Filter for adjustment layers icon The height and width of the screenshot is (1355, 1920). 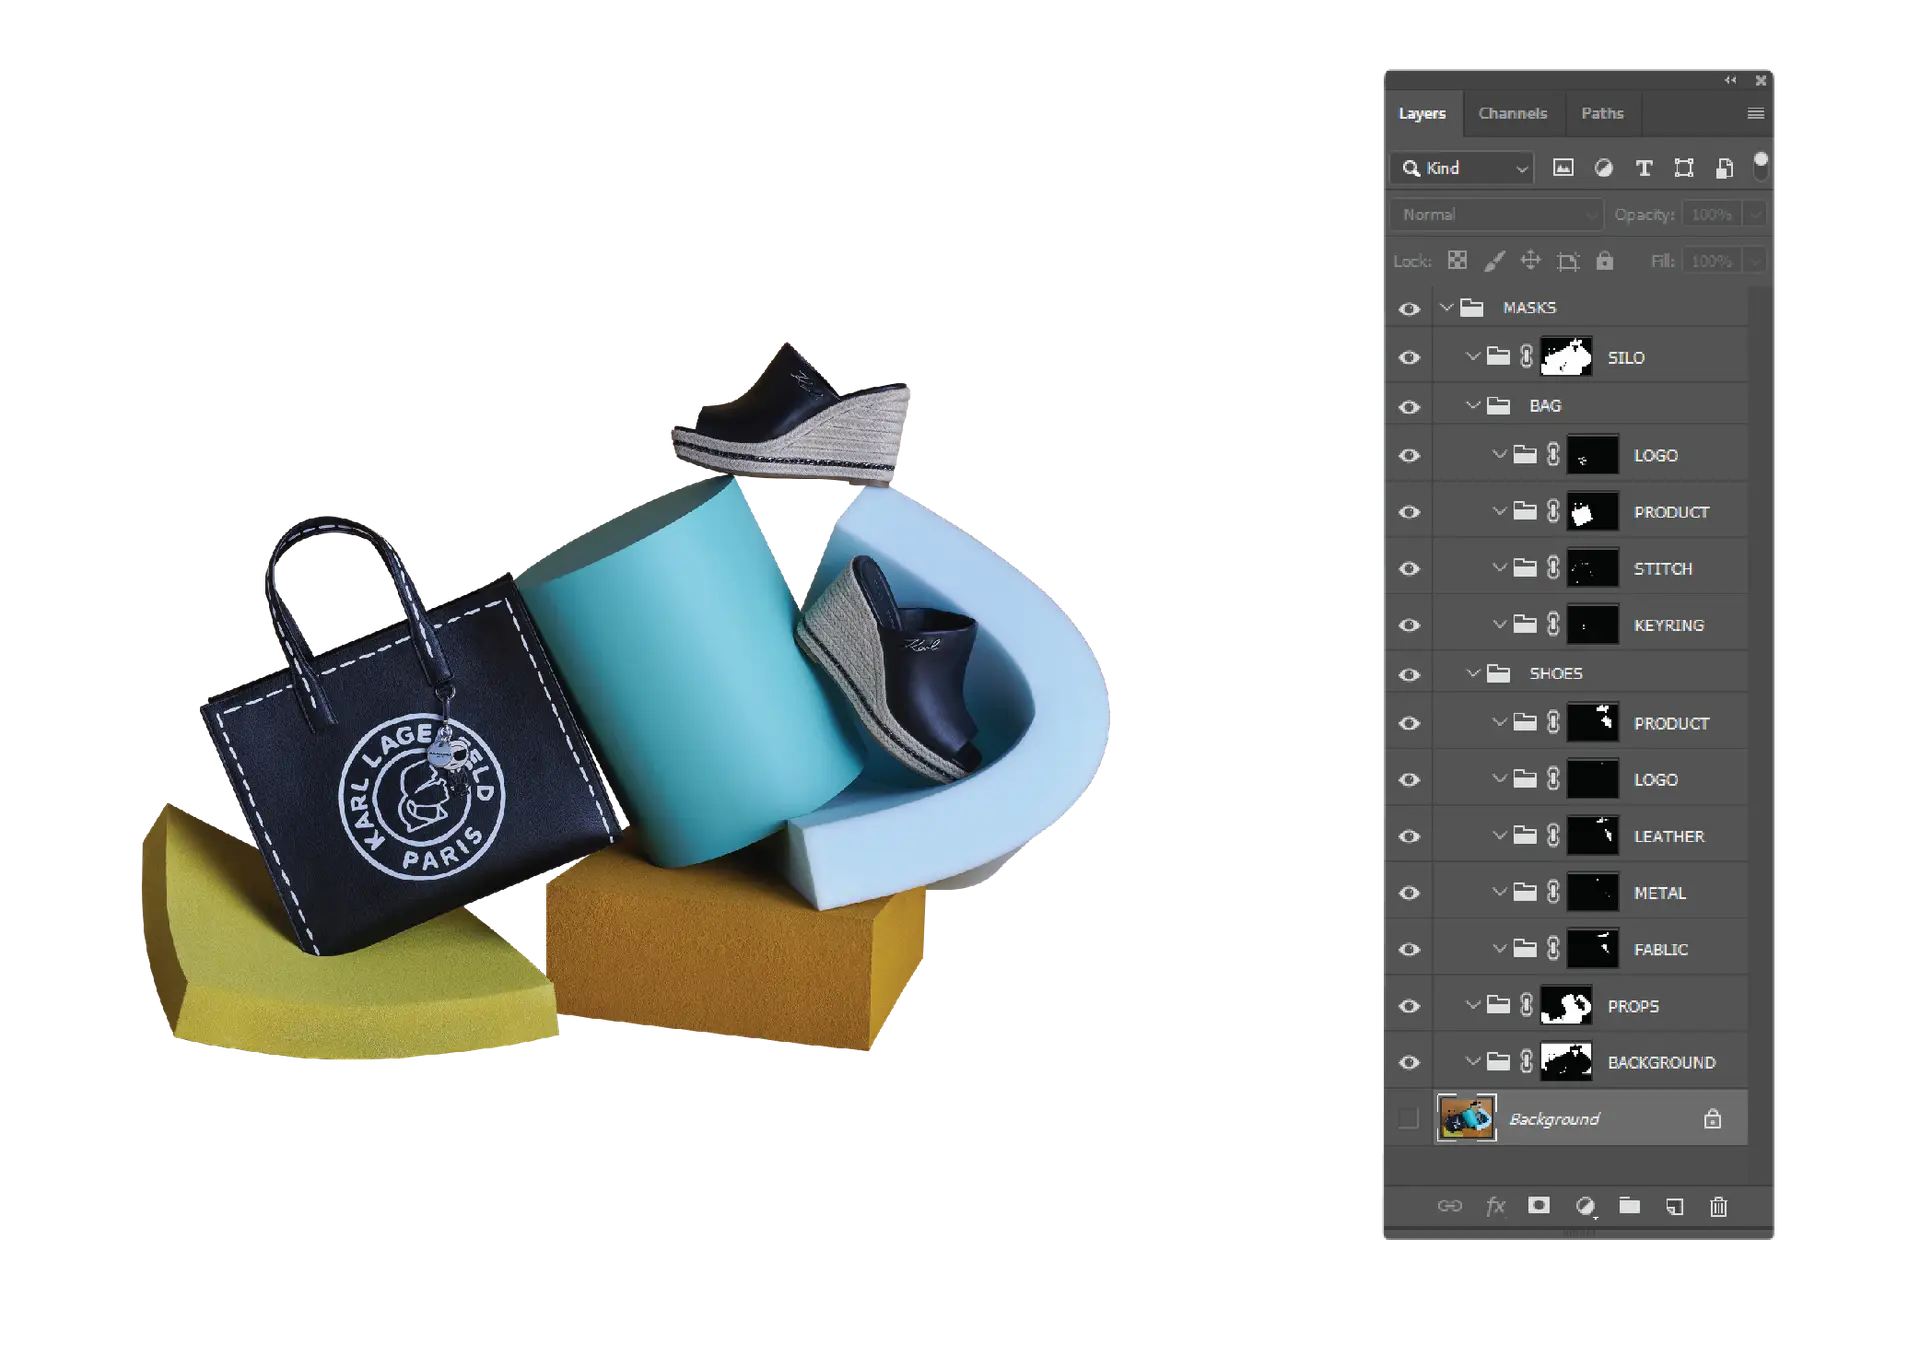tap(1603, 168)
